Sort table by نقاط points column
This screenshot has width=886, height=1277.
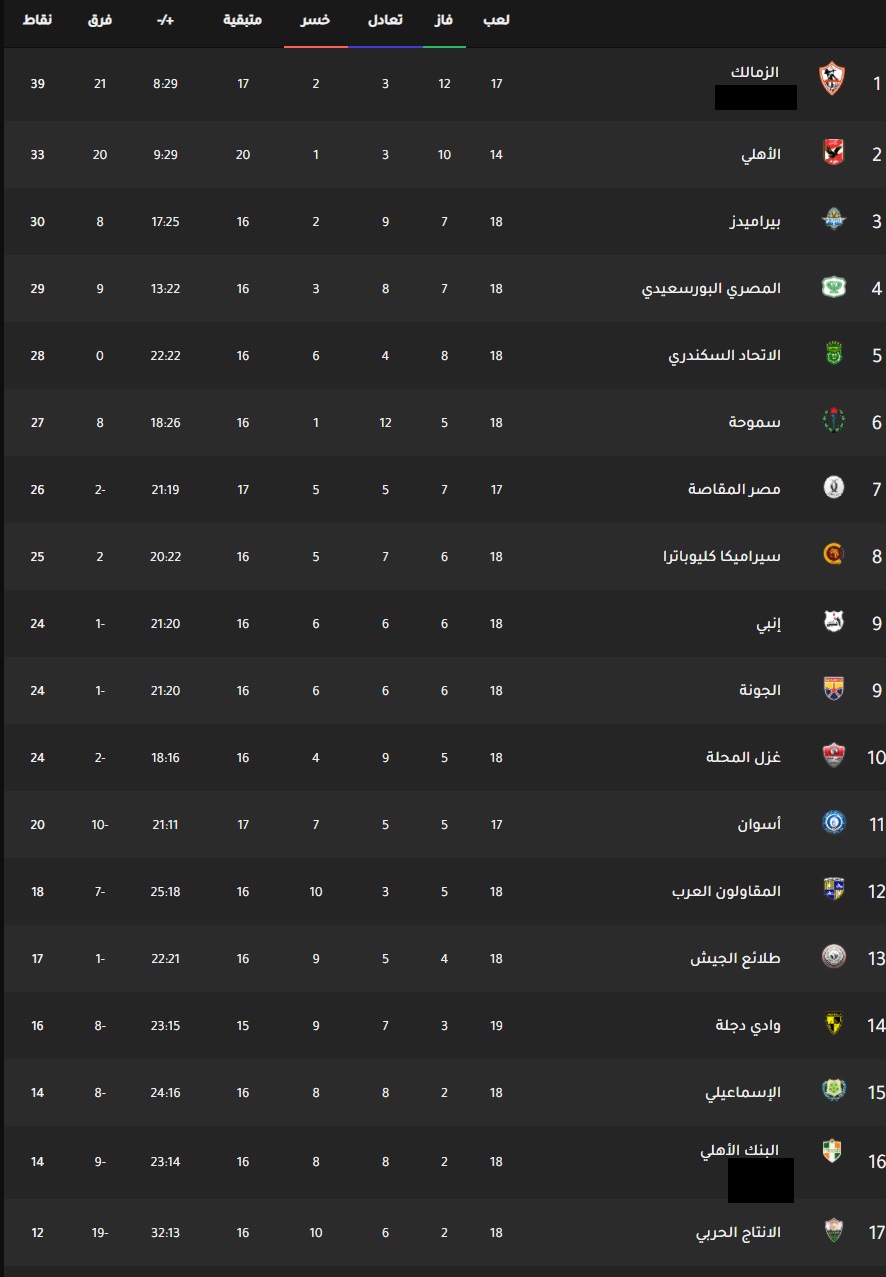pyautogui.click(x=38, y=20)
